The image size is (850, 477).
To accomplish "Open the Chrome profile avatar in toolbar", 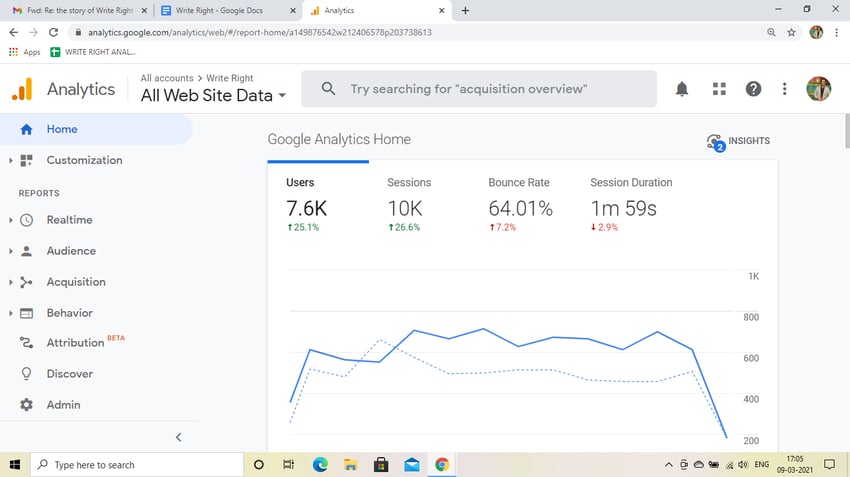I will pyautogui.click(x=816, y=33).
